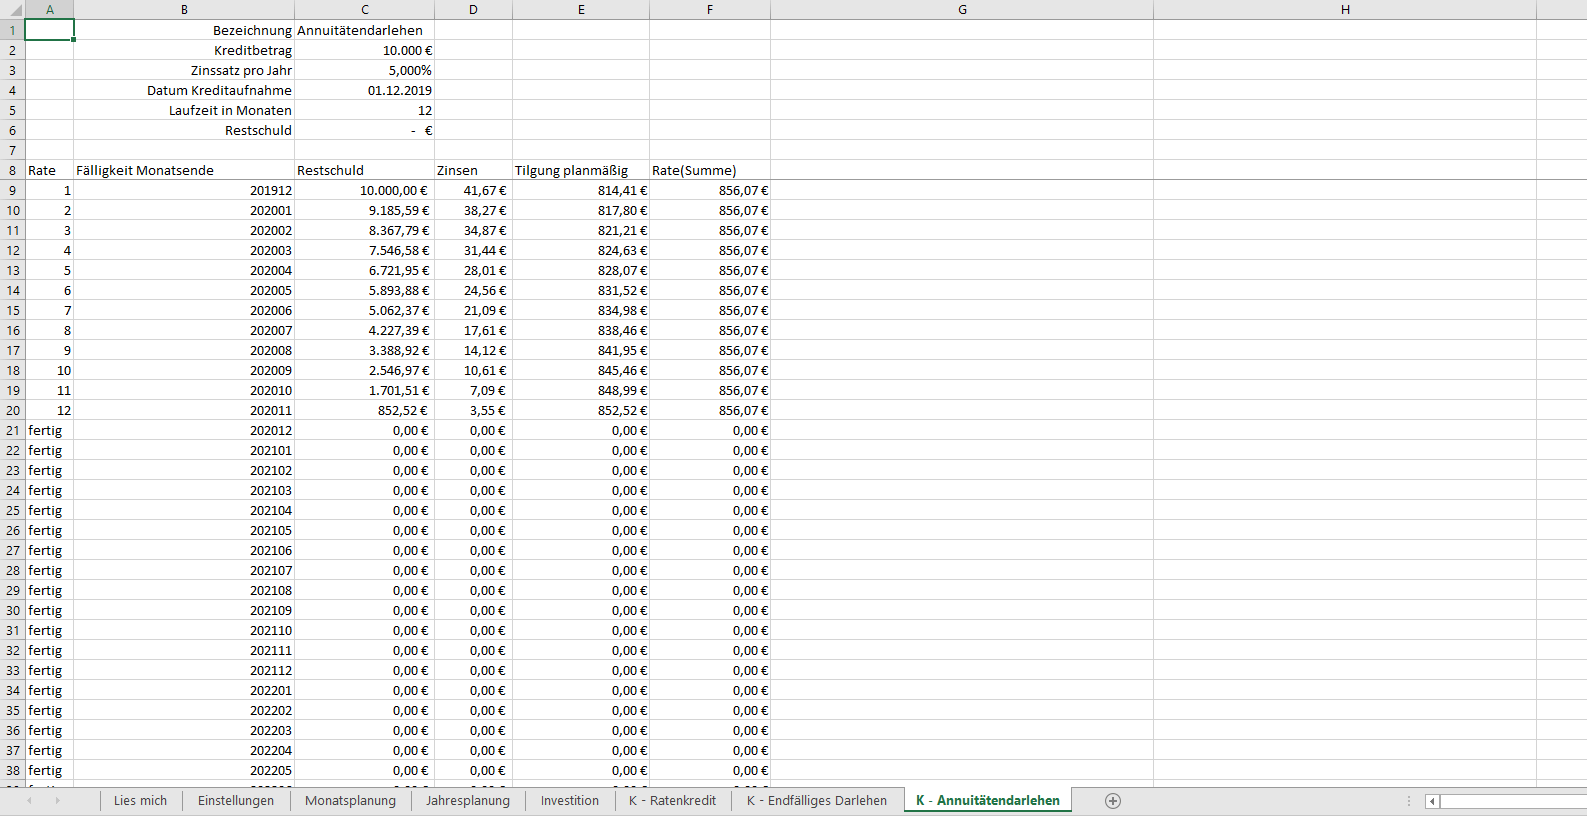This screenshot has width=1587, height=816.
Task: Open K - Endfälliges Darlehen tab
Action: click(x=816, y=801)
